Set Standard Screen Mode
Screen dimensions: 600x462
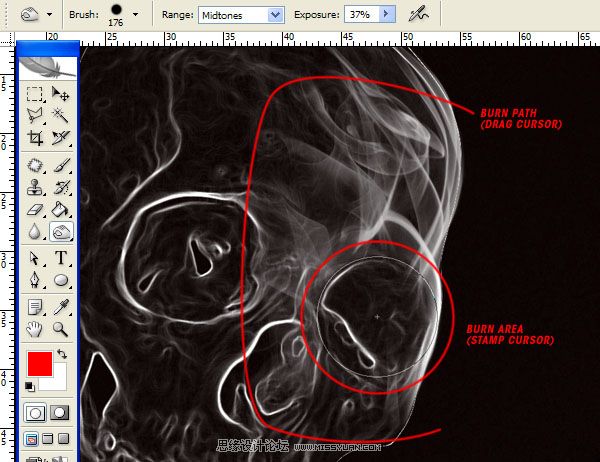tap(32, 439)
